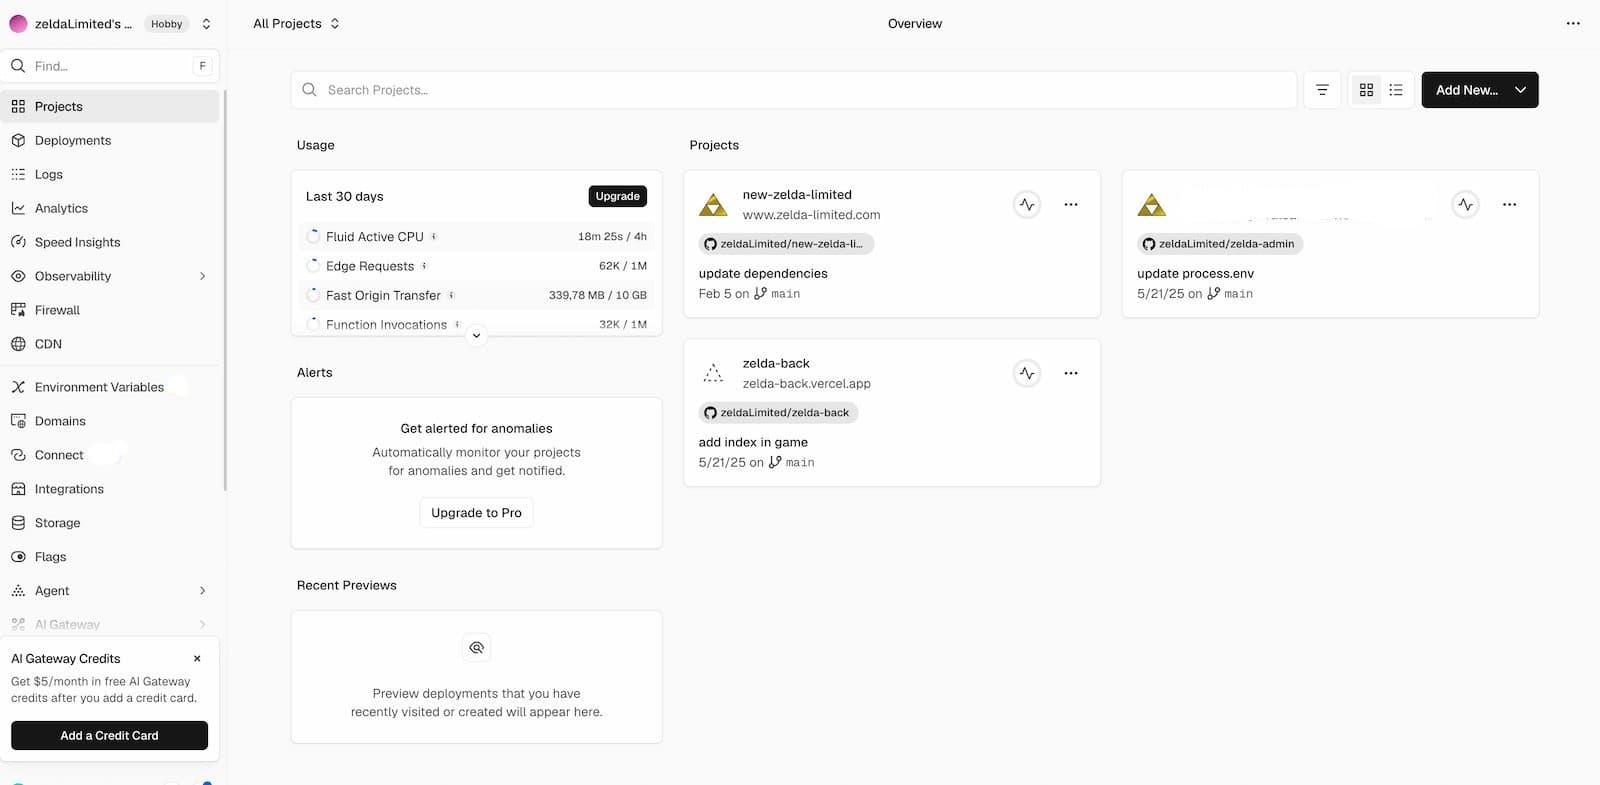Expand the Agent submenu chevron
The width and height of the screenshot is (1600, 785).
[202, 591]
